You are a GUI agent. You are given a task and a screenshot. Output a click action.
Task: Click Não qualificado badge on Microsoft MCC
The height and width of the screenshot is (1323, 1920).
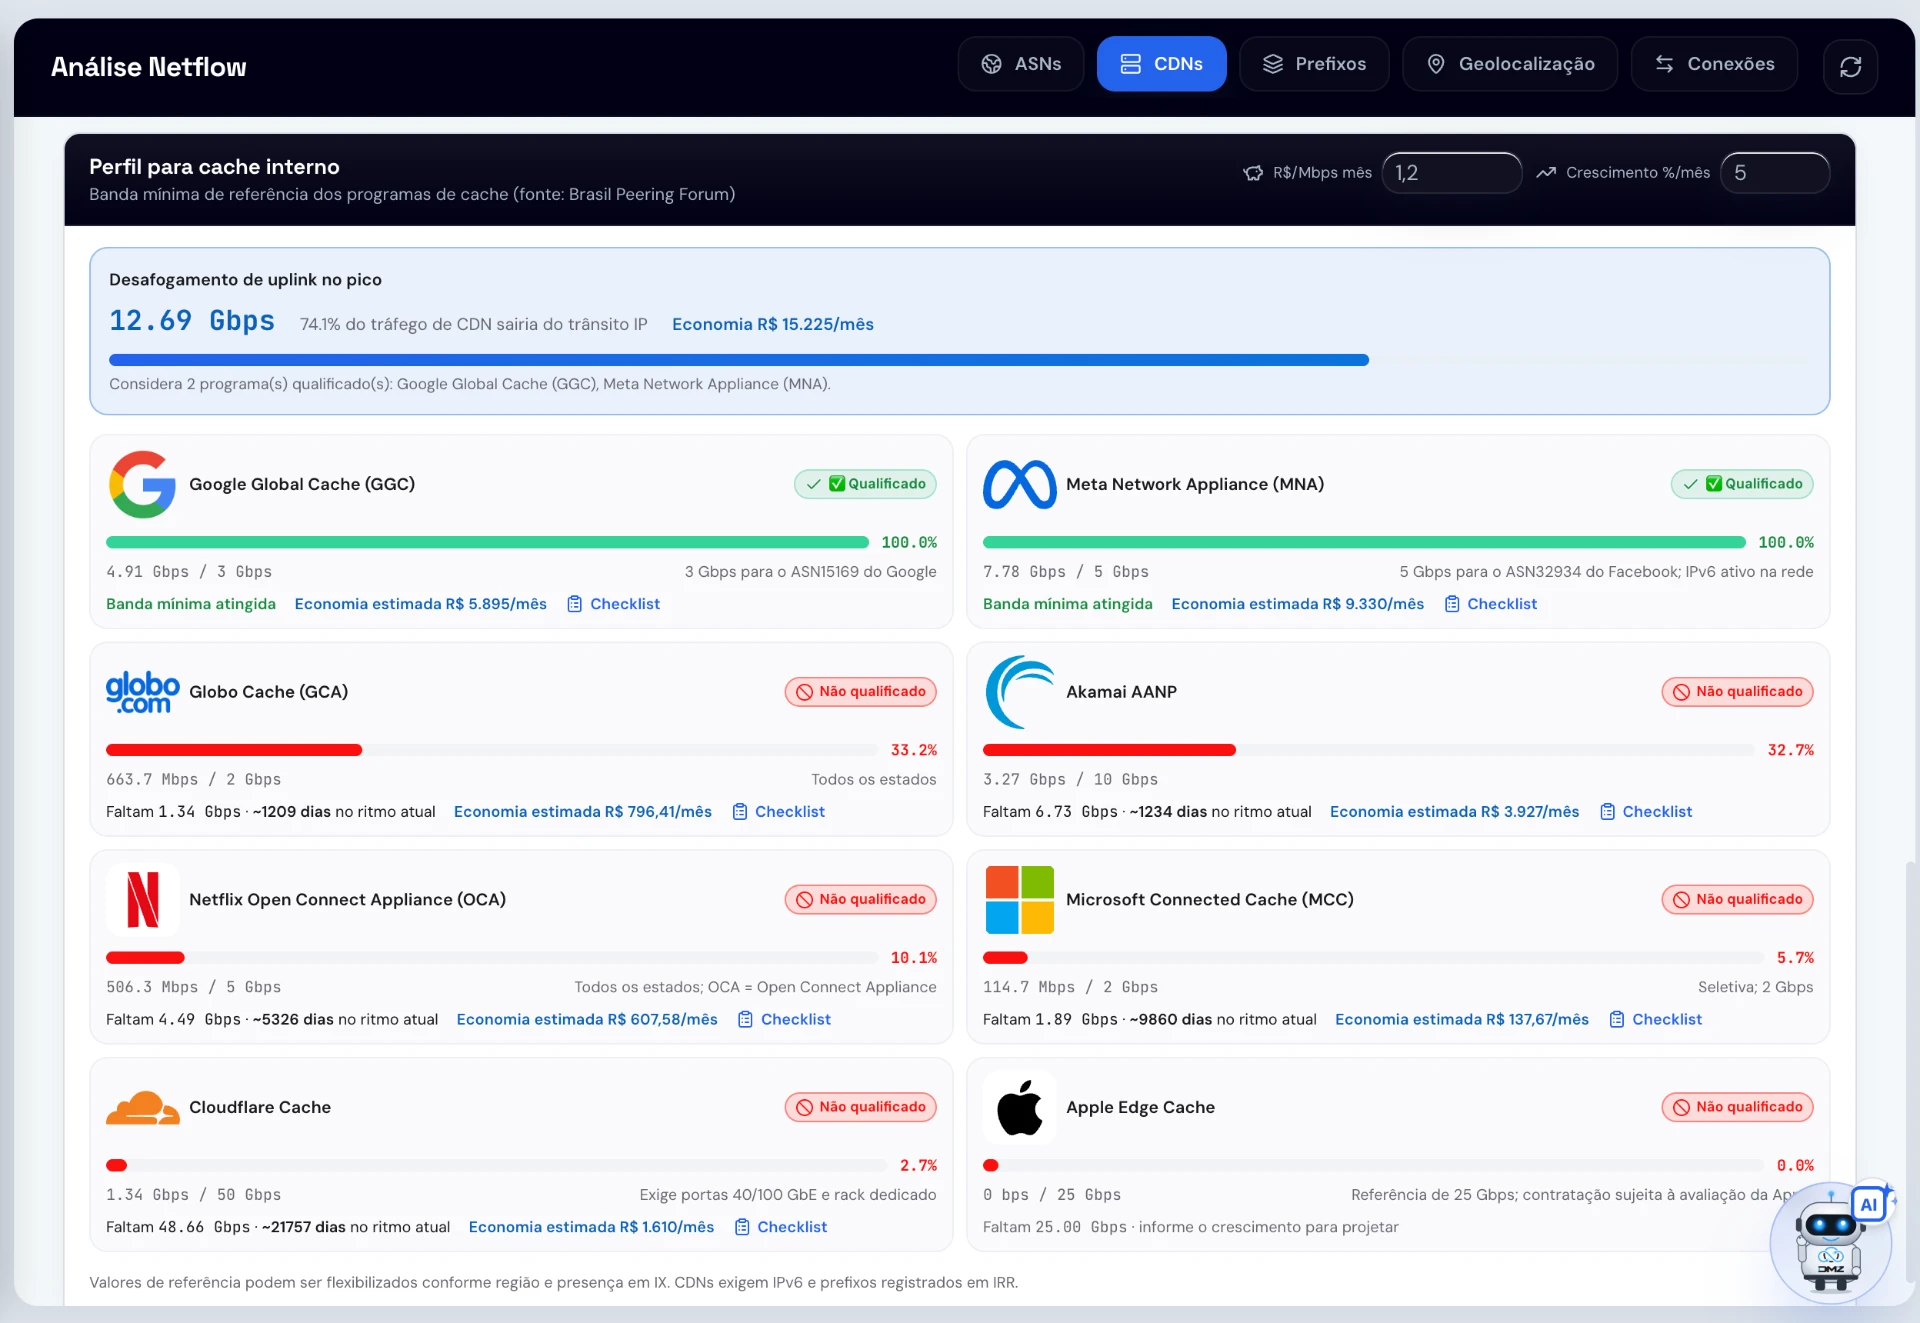point(1738,900)
